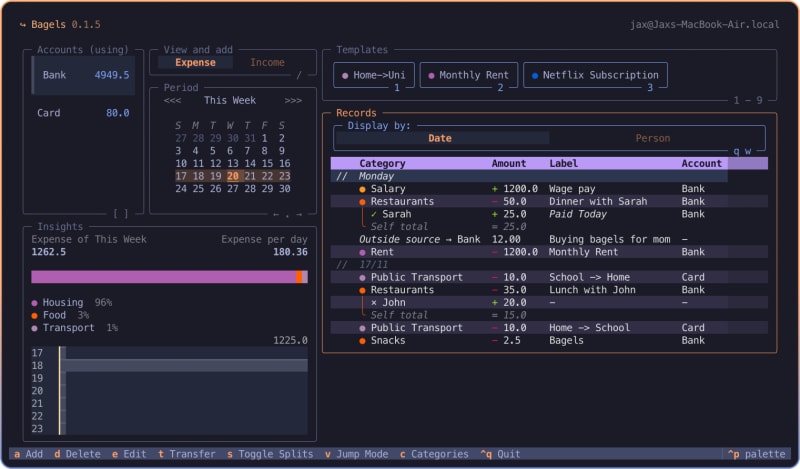
Task: Go to previous period with <<< arrow
Action: [172, 100]
